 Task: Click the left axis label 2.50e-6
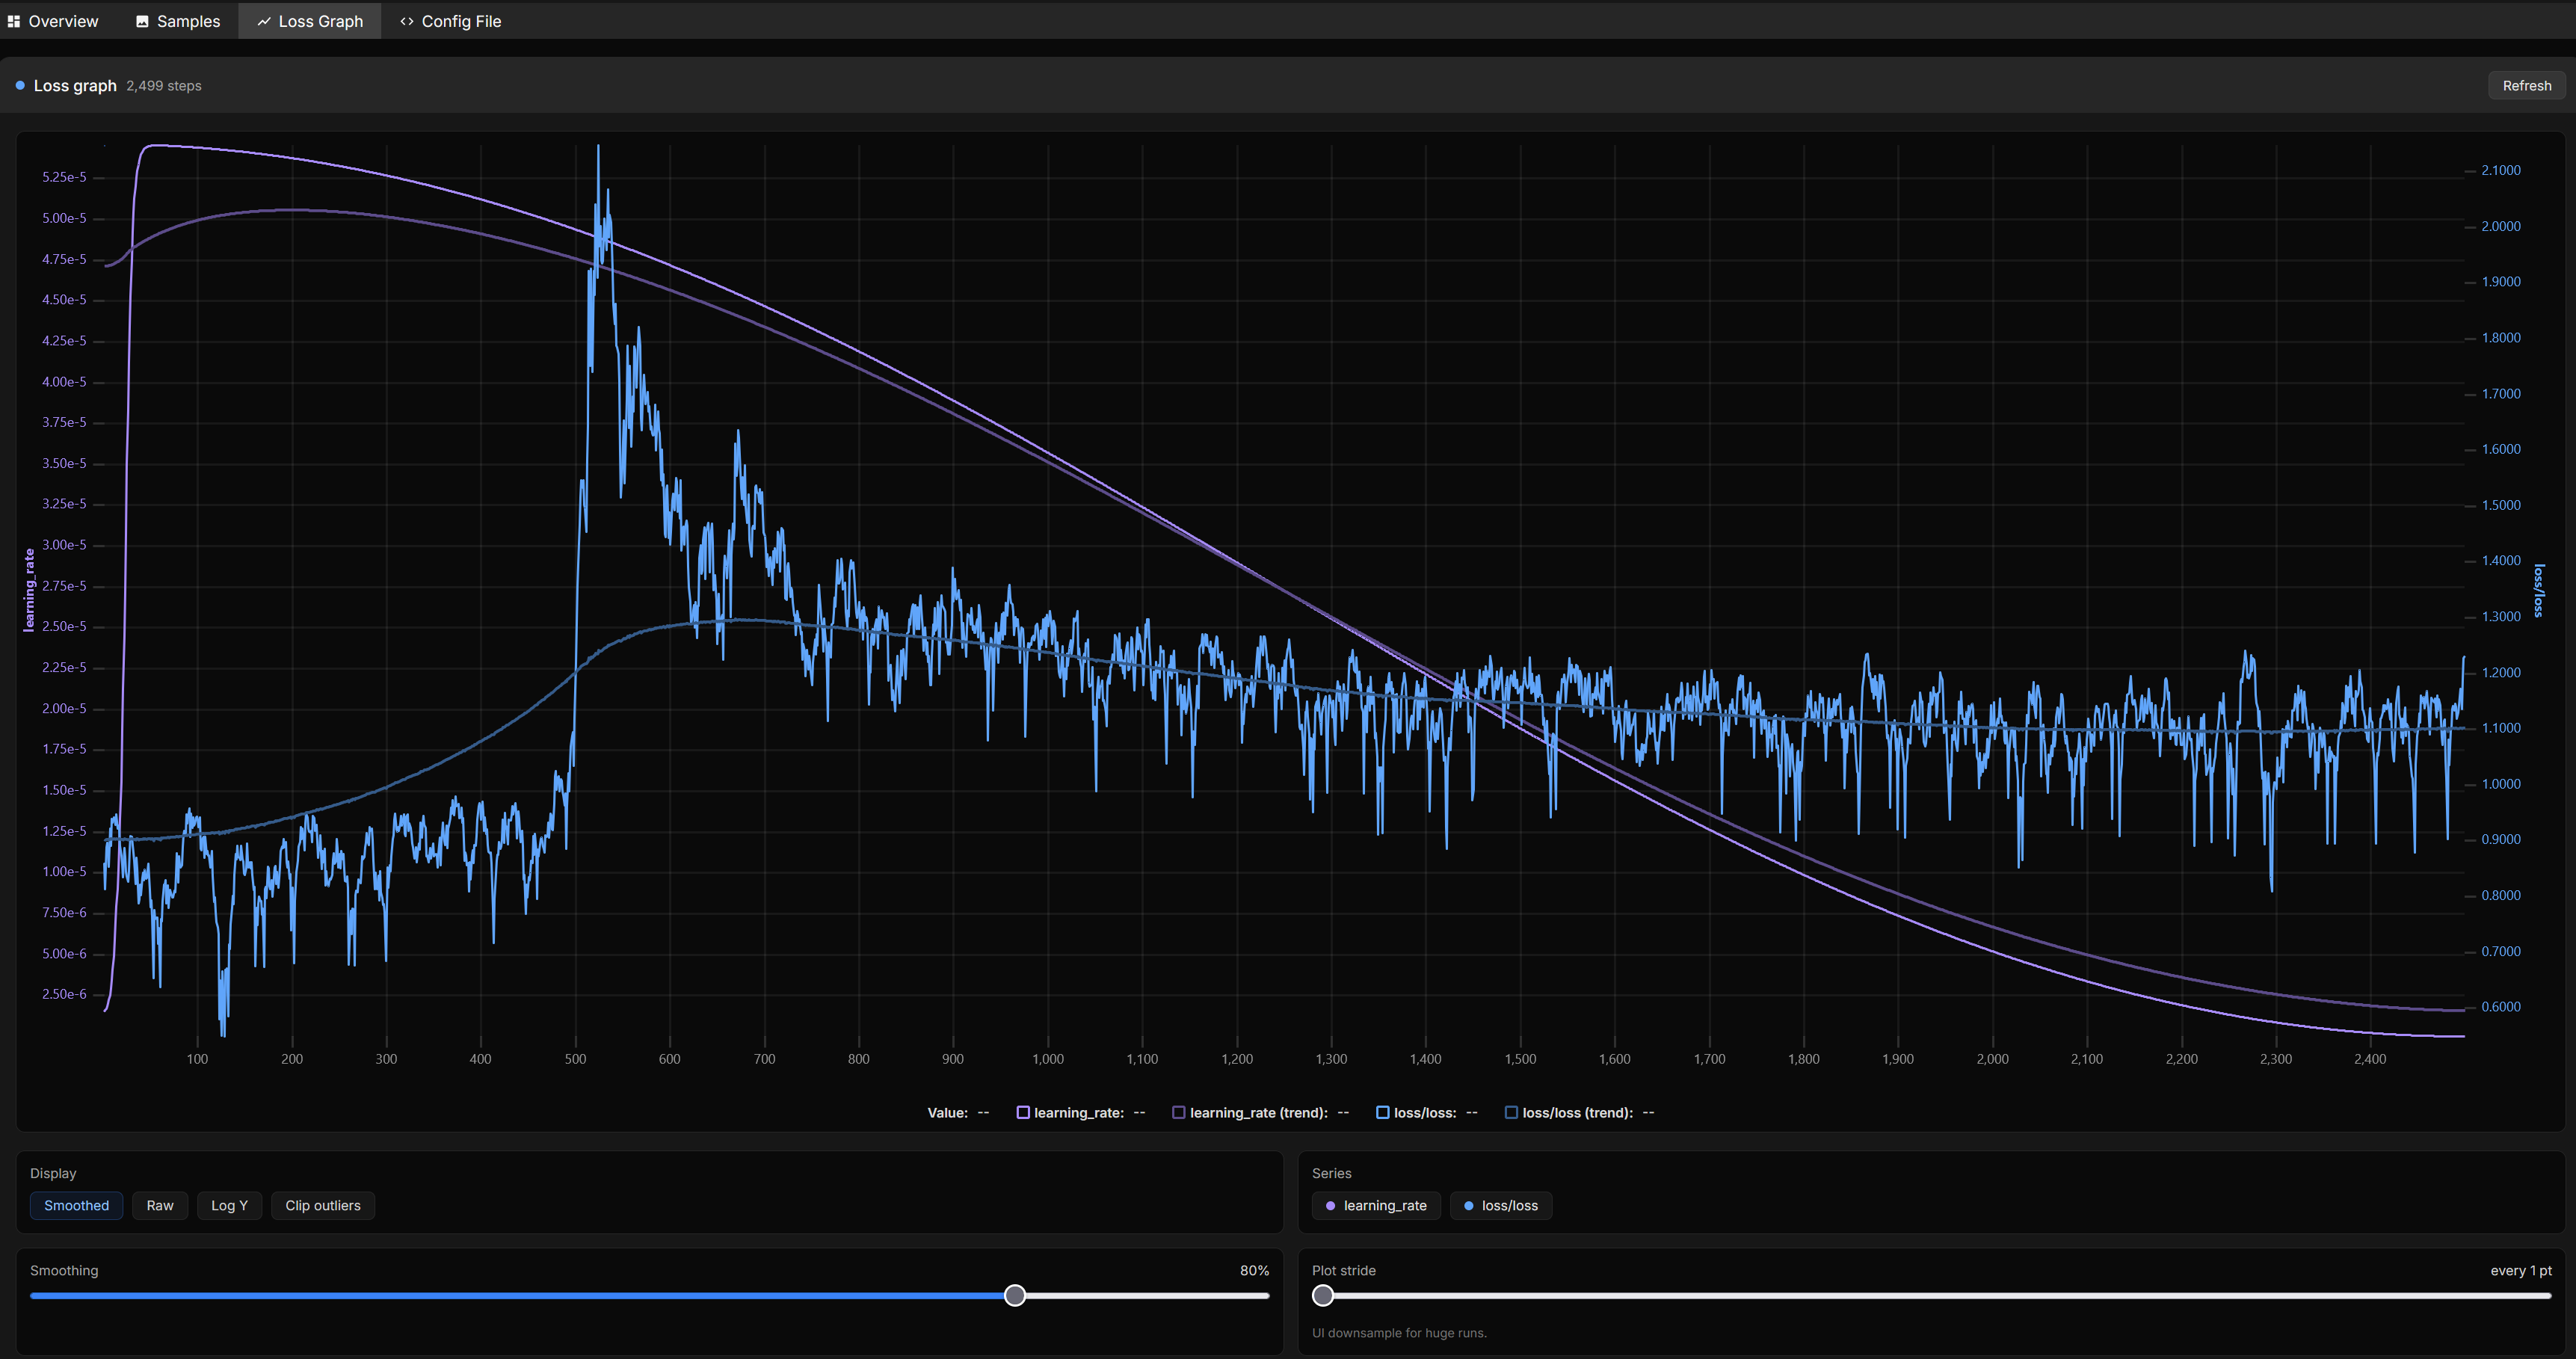pyautogui.click(x=64, y=994)
